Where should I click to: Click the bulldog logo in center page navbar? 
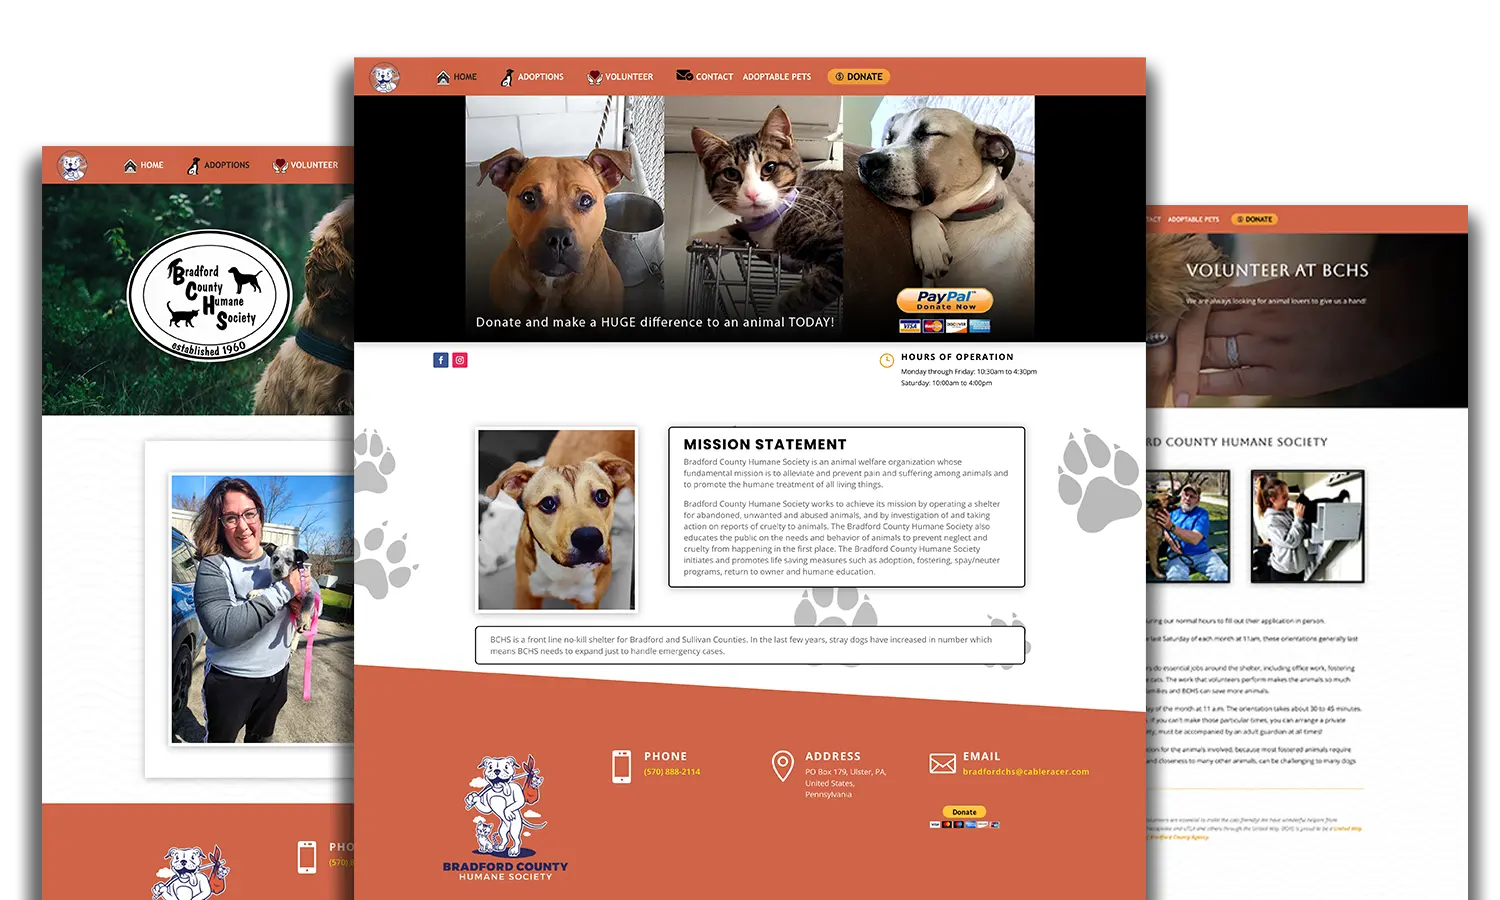384,77
